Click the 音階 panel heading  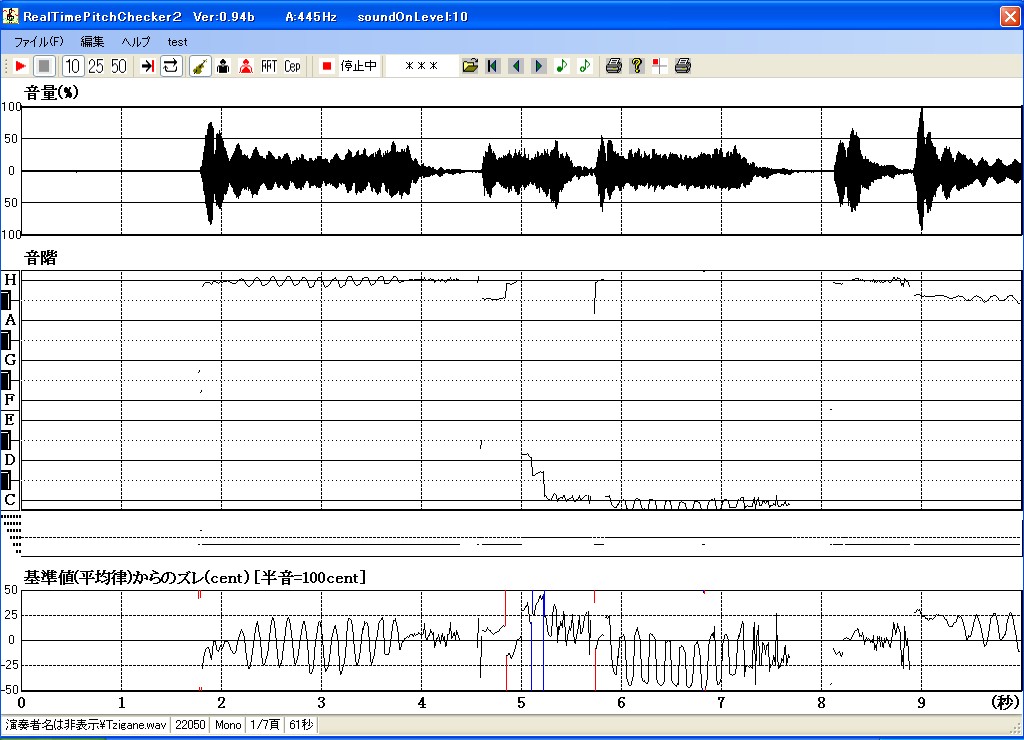point(40,258)
